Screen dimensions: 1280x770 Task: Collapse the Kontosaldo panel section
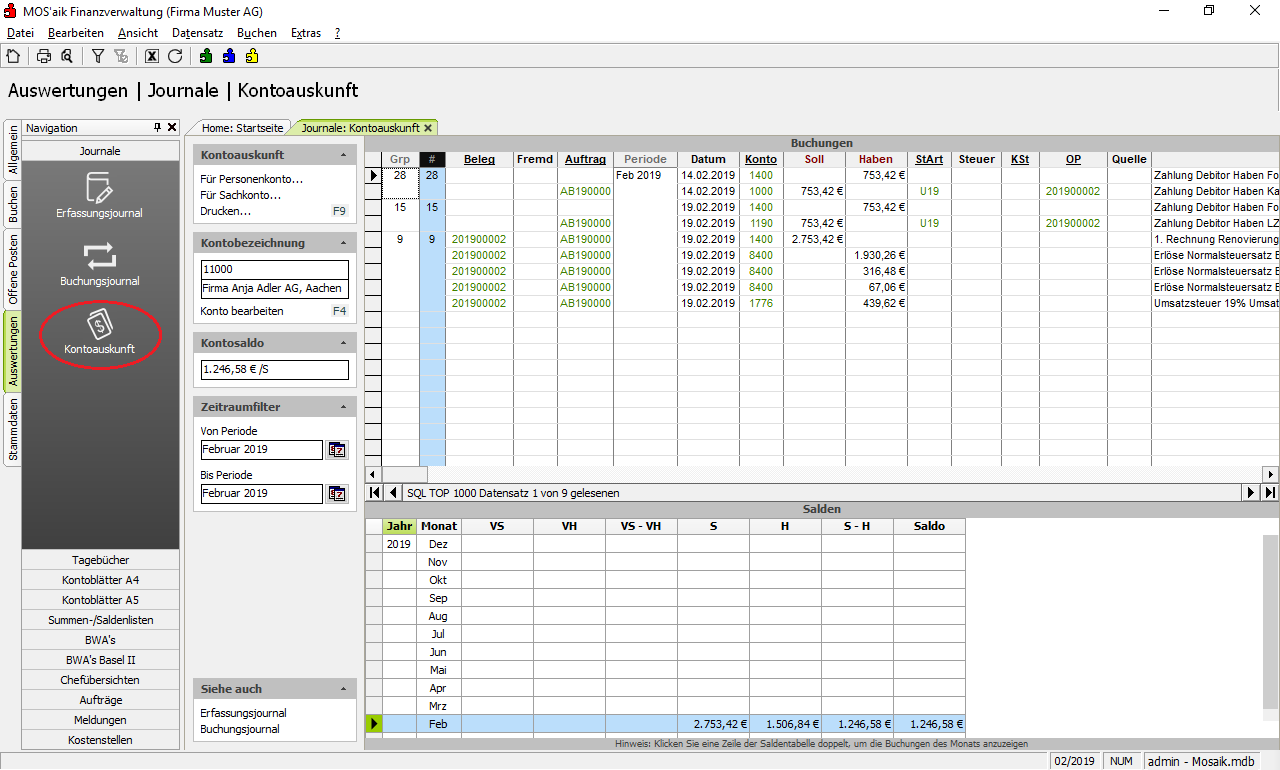pos(343,343)
